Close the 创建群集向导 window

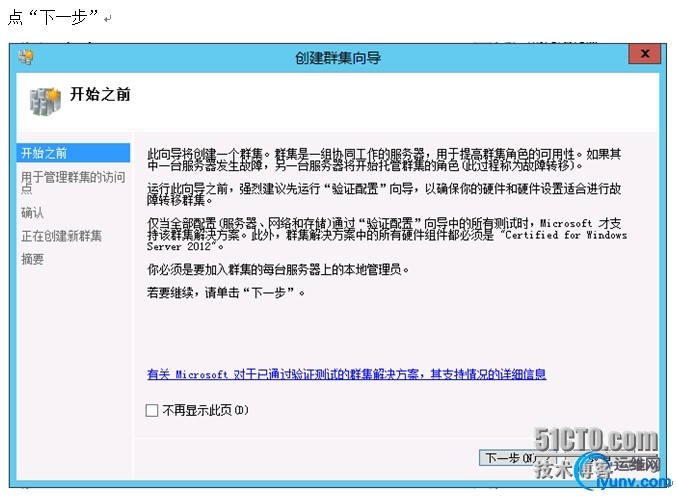[645, 54]
